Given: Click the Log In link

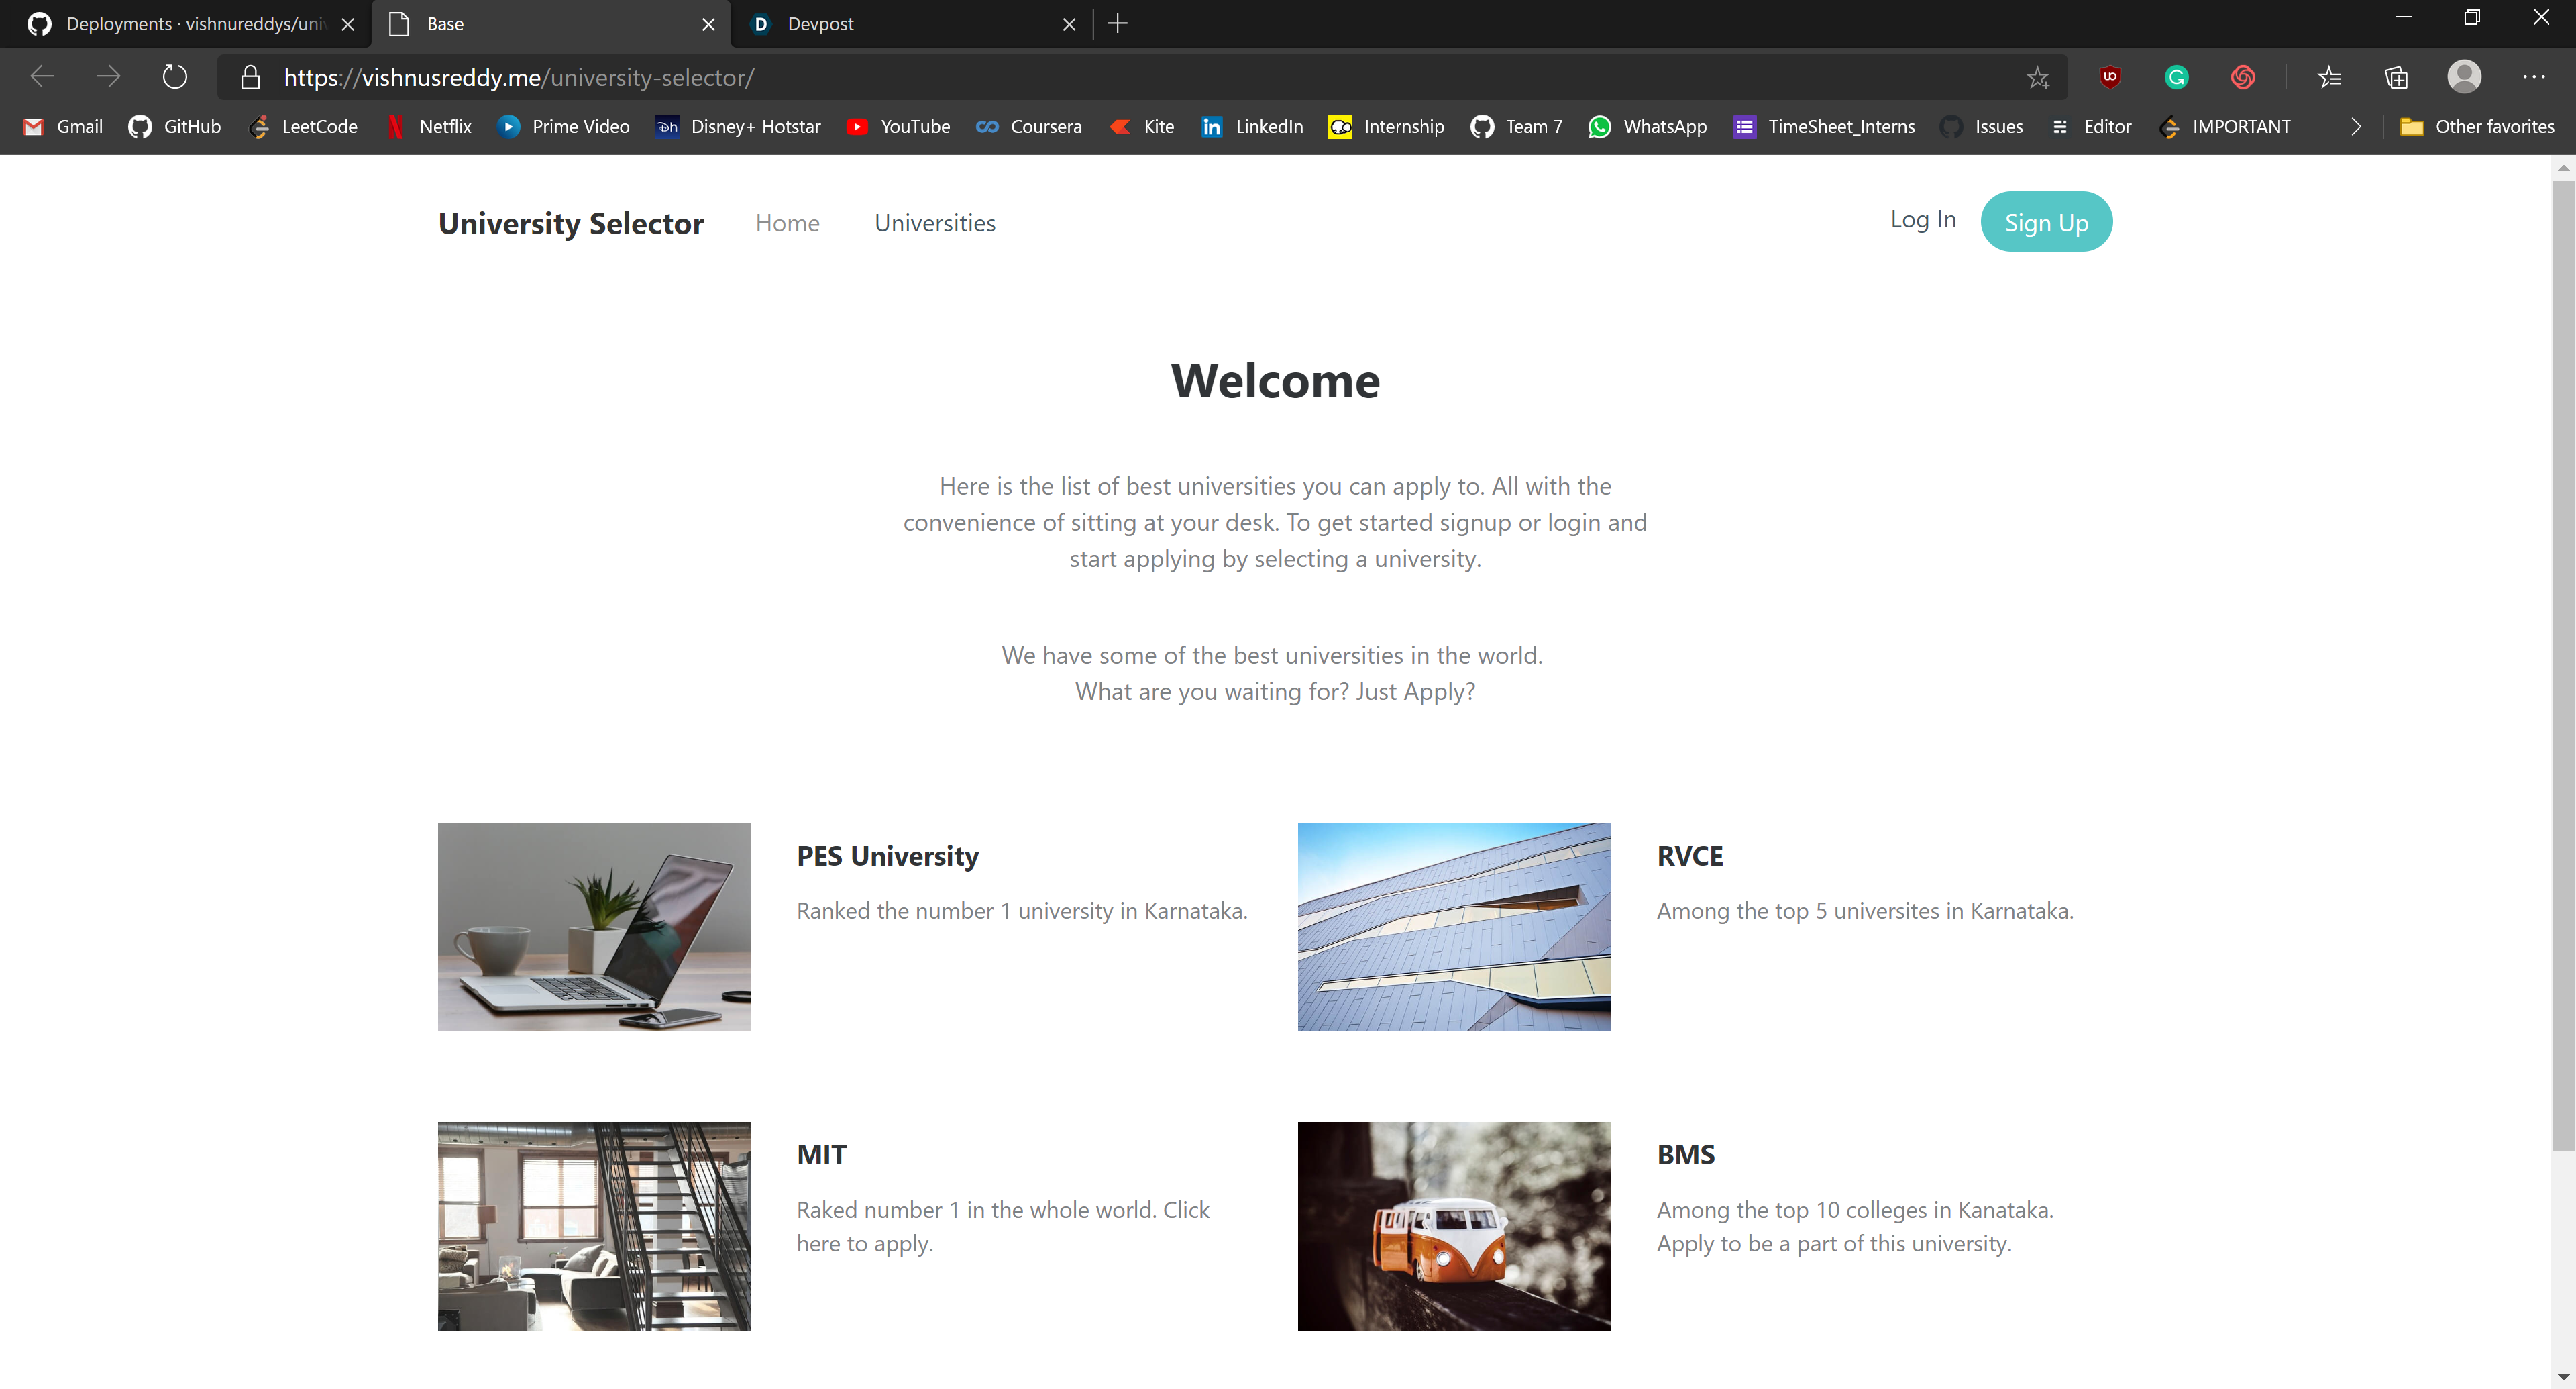Looking at the screenshot, I should pyautogui.click(x=1922, y=220).
